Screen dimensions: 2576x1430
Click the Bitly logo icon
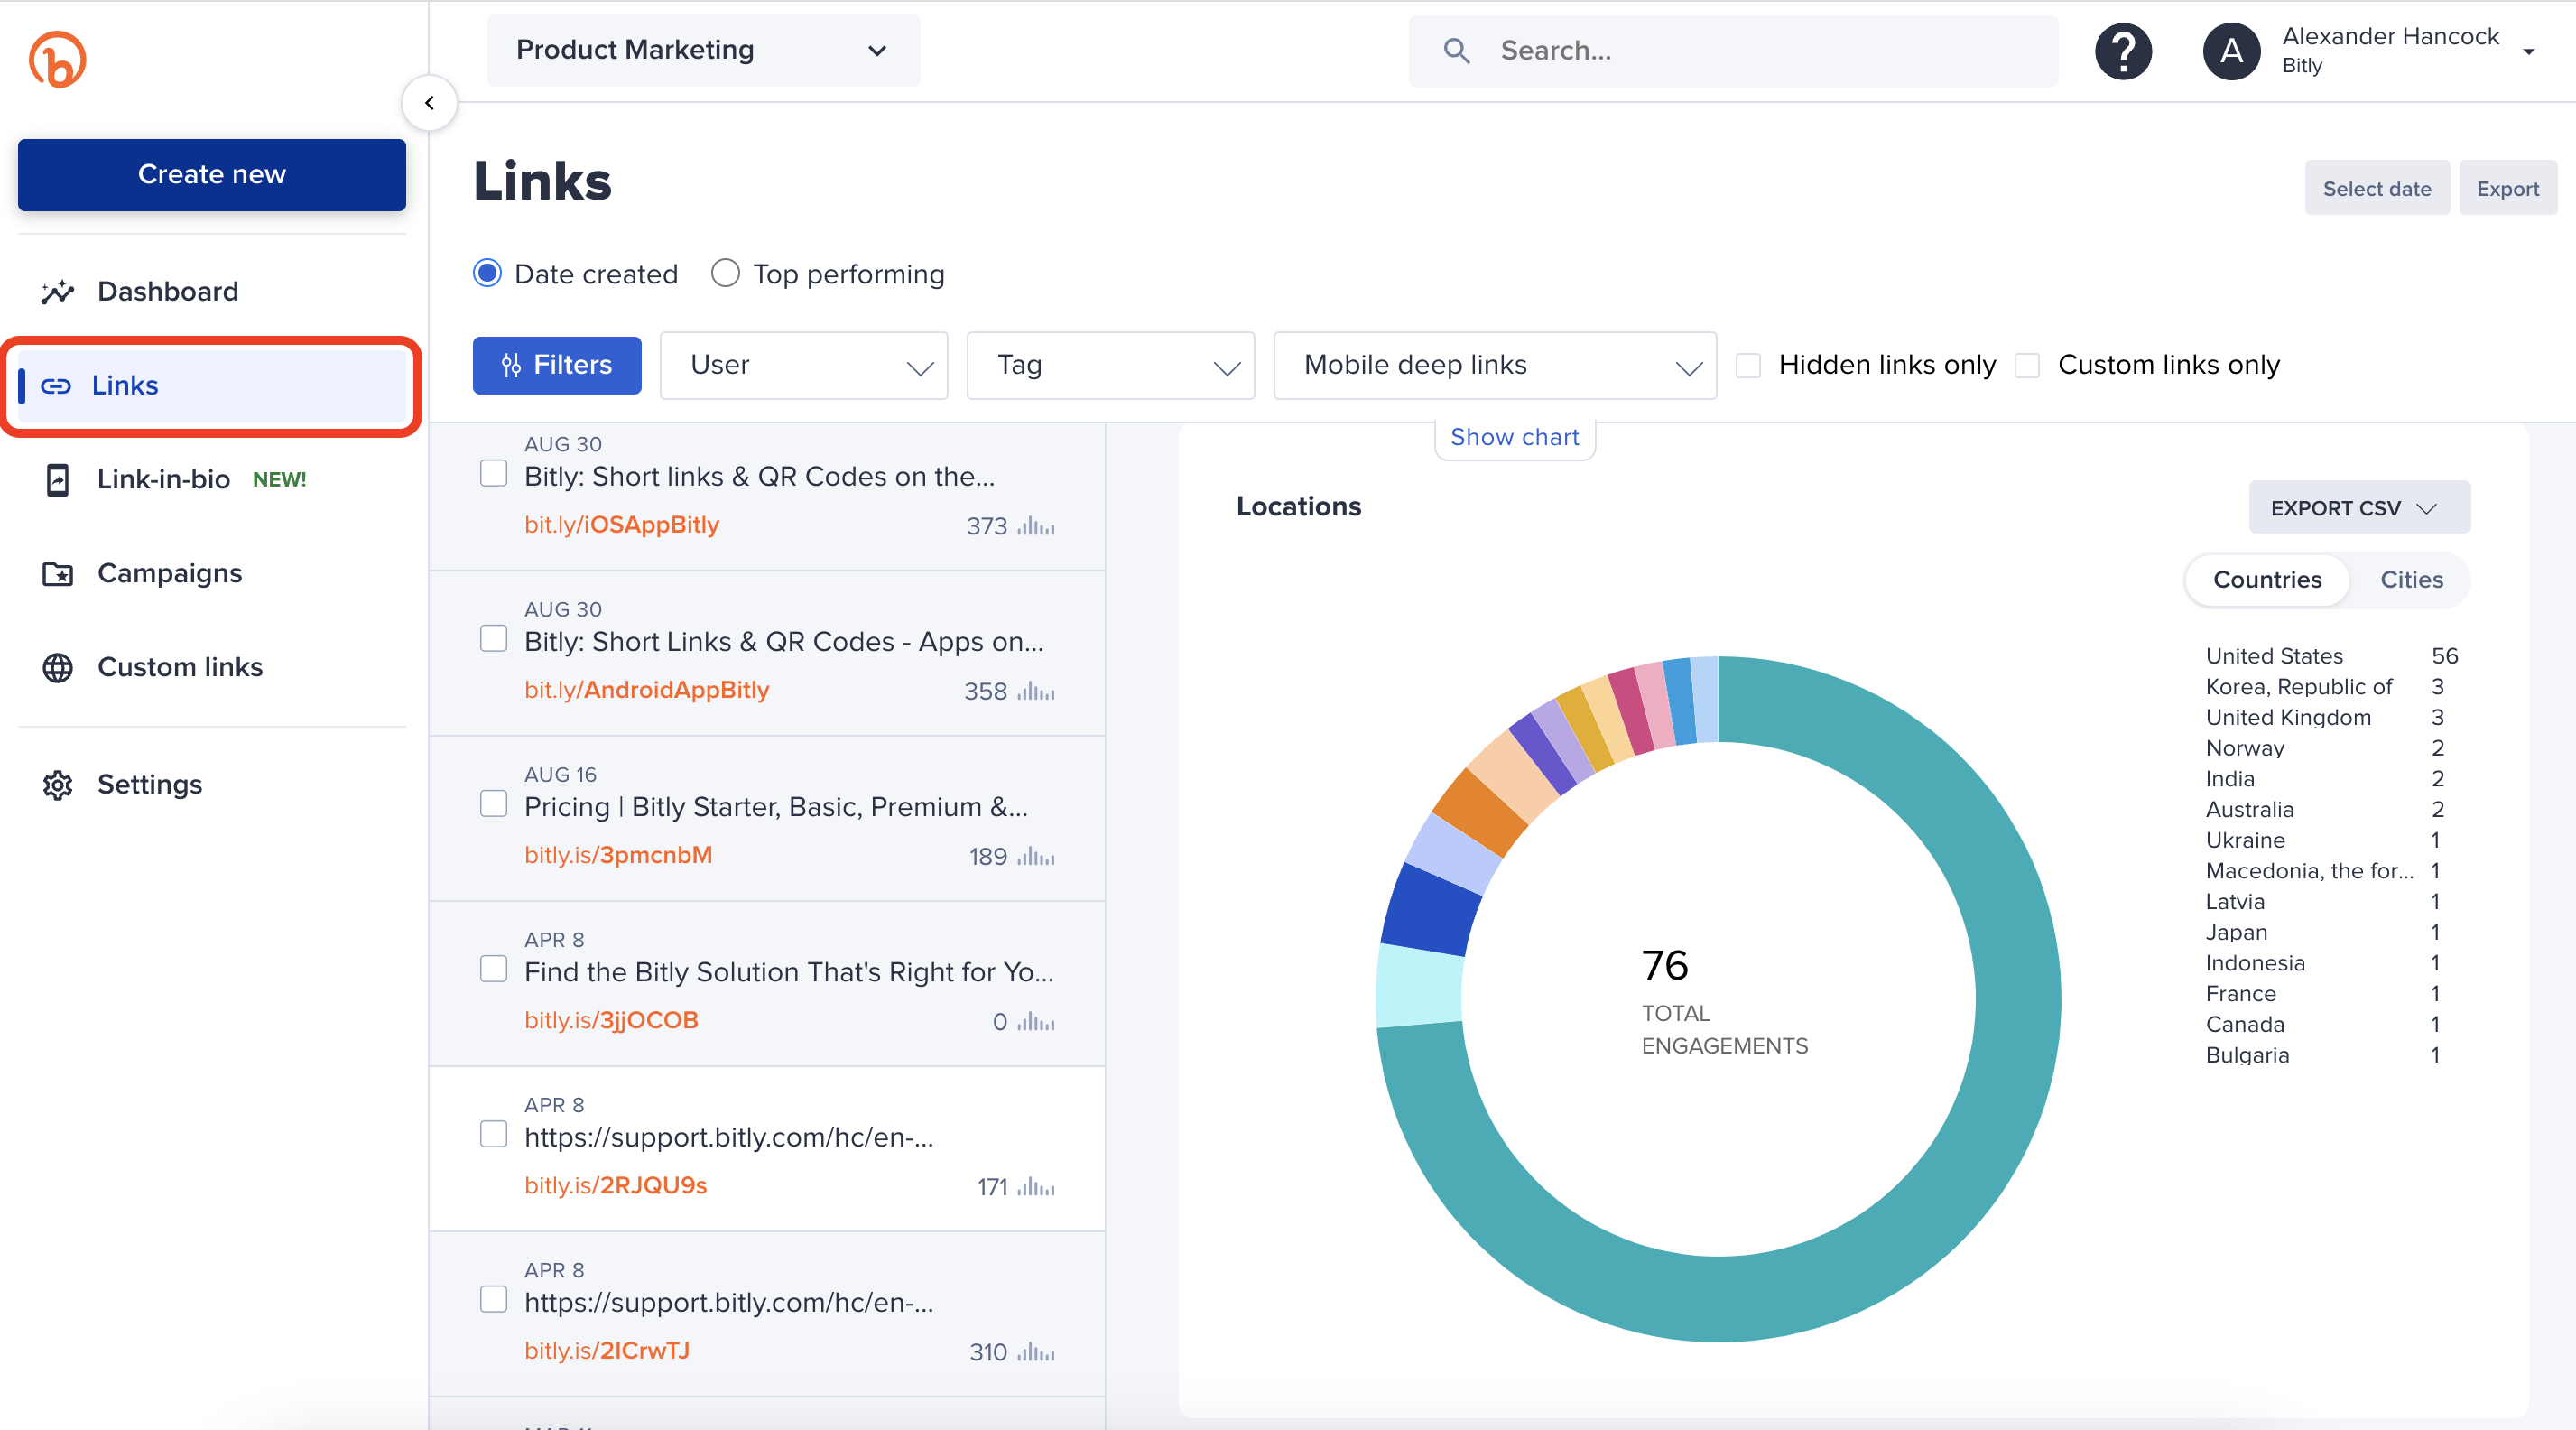click(57, 60)
